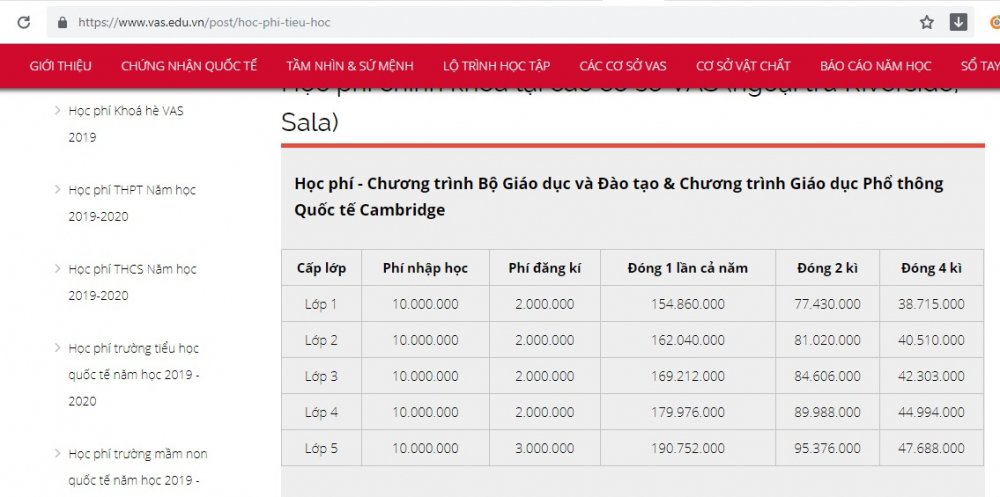Open the BÁO CÁO NĂM HỌC link
Screen dimensions: 1000x497
pos(875,66)
